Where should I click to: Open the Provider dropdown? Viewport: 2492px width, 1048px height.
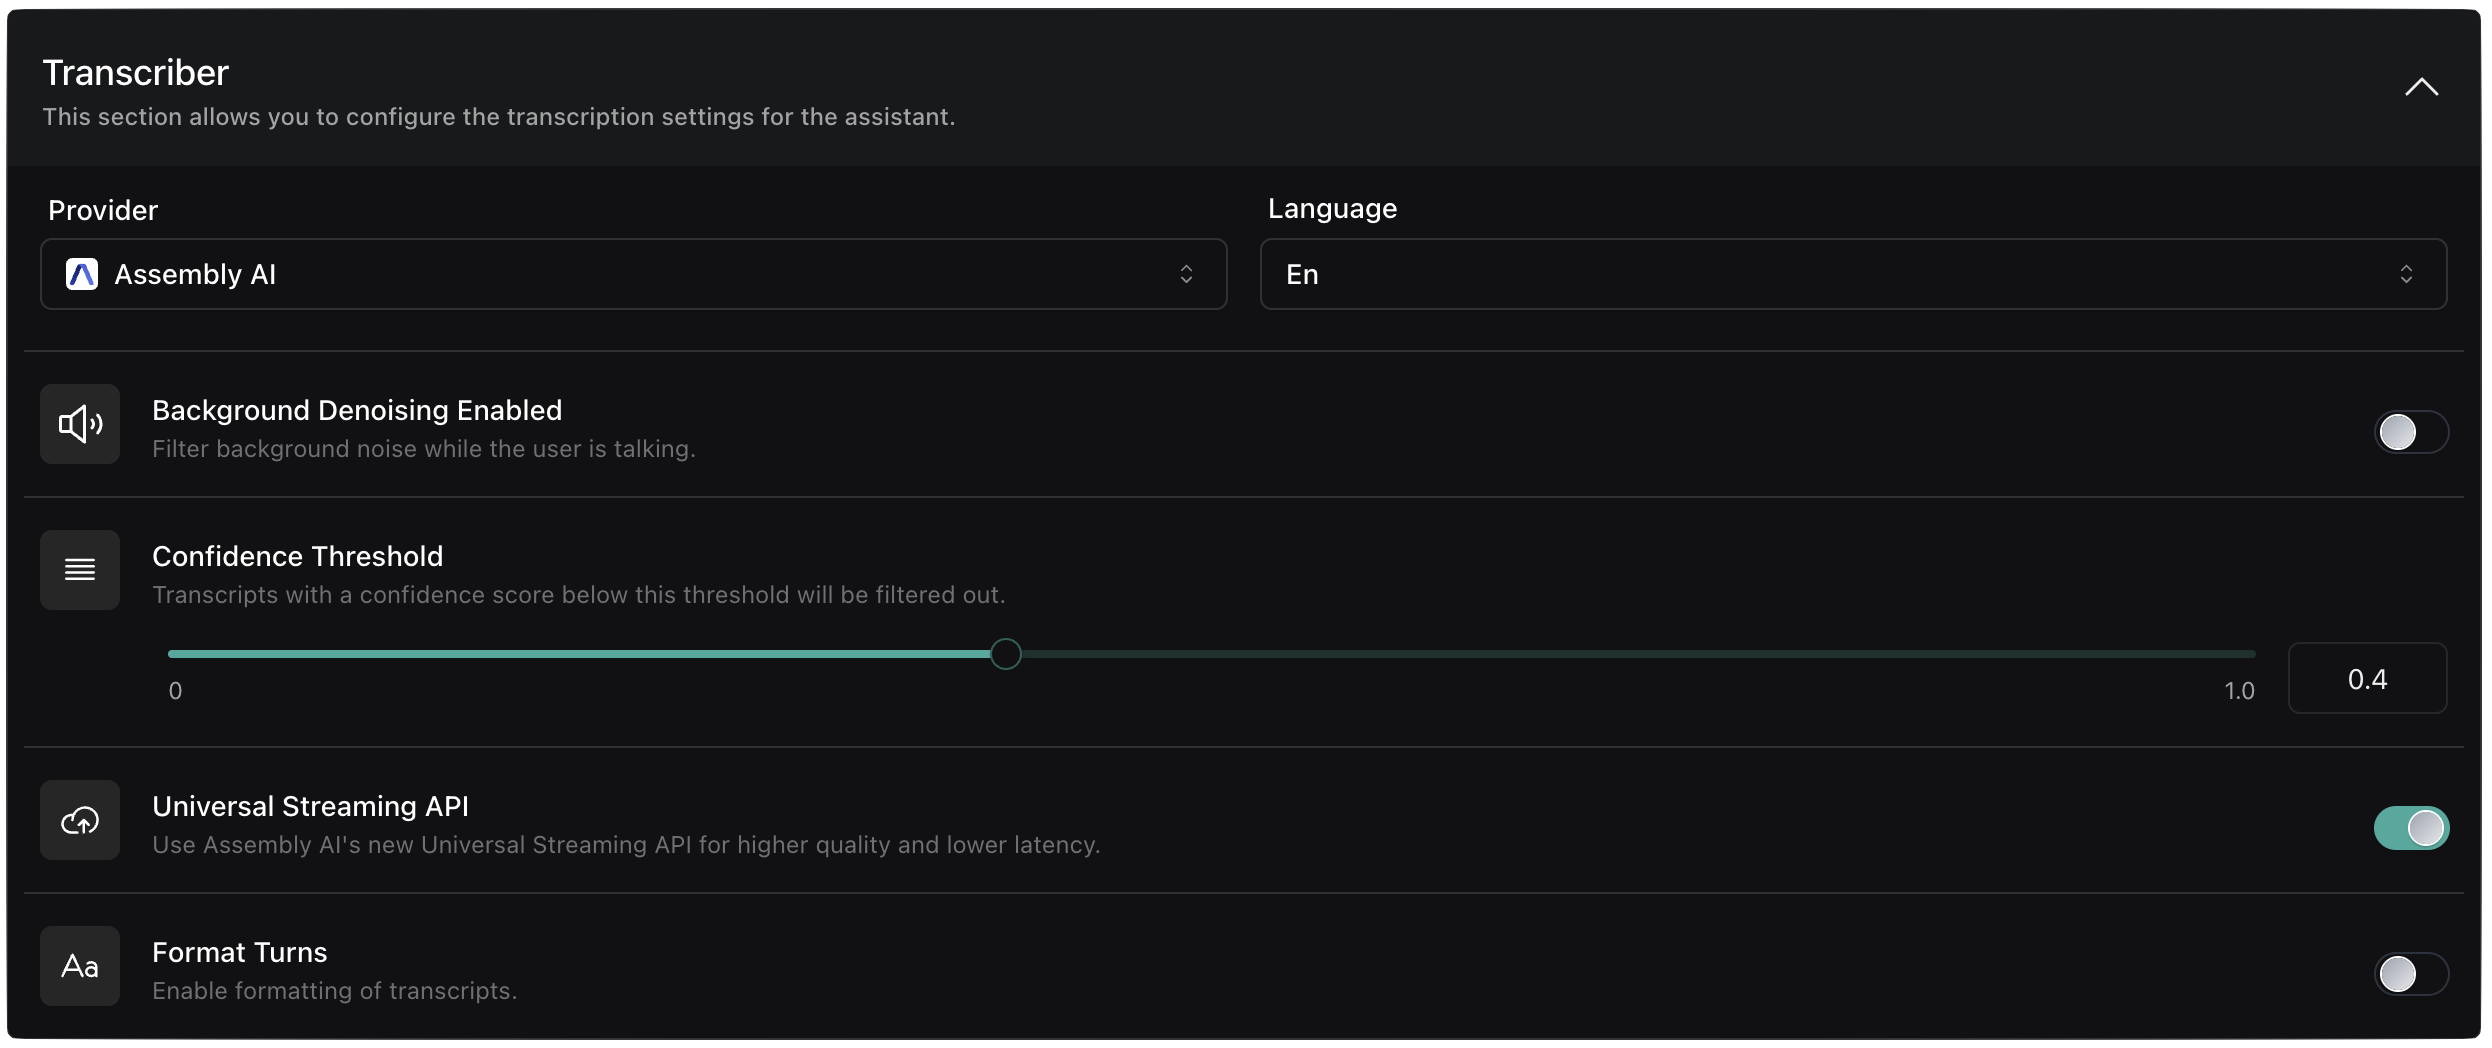click(633, 274)
